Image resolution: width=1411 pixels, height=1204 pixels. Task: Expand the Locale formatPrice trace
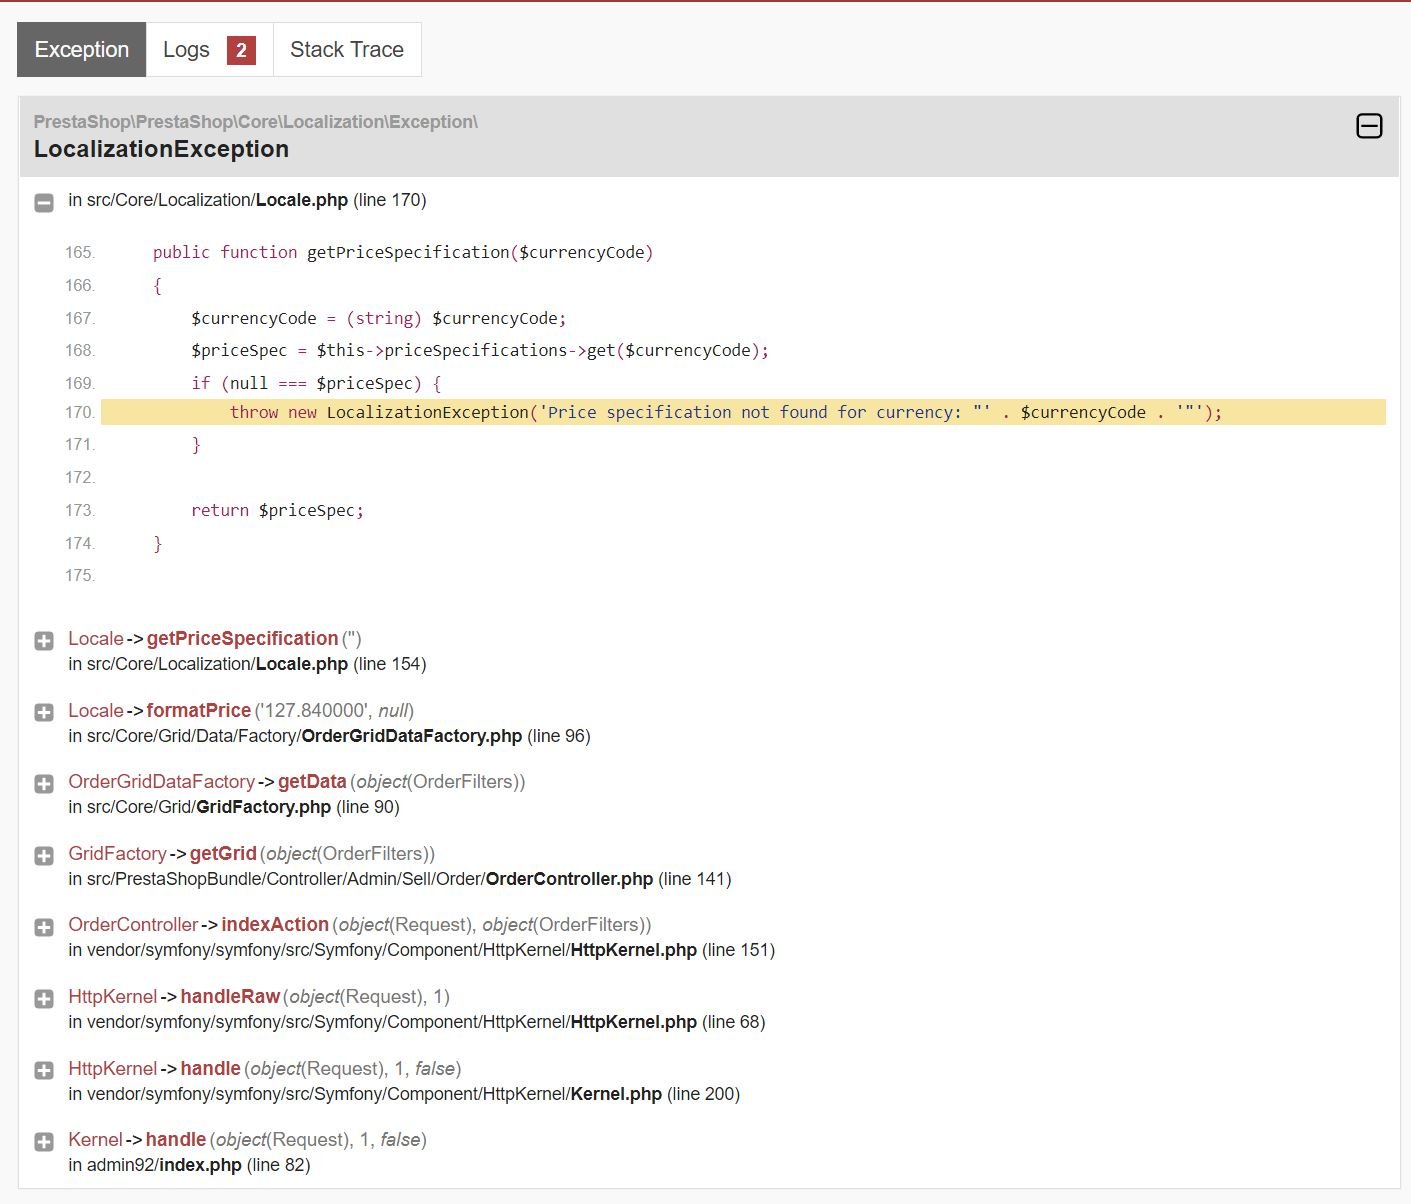coord(44,712)
